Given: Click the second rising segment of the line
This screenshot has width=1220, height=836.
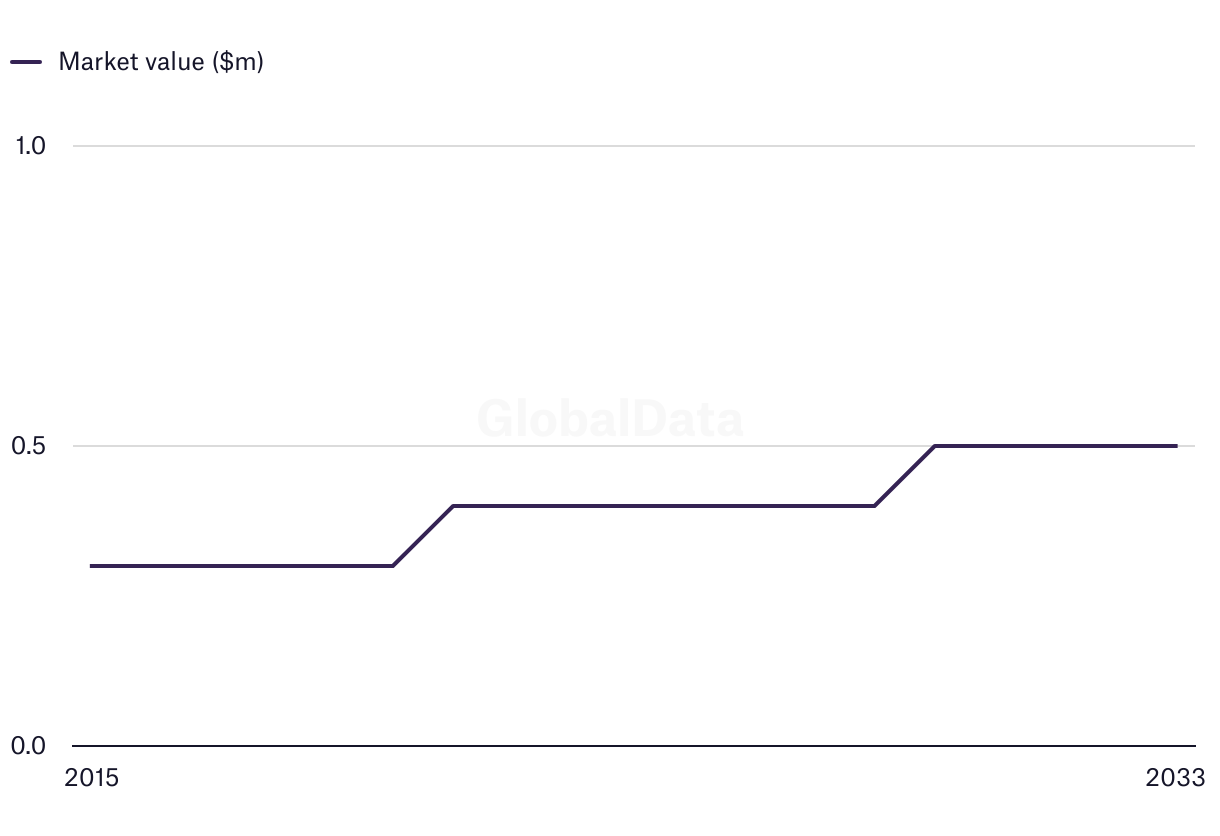Looking at the screenshot, I should pos(905,476).
